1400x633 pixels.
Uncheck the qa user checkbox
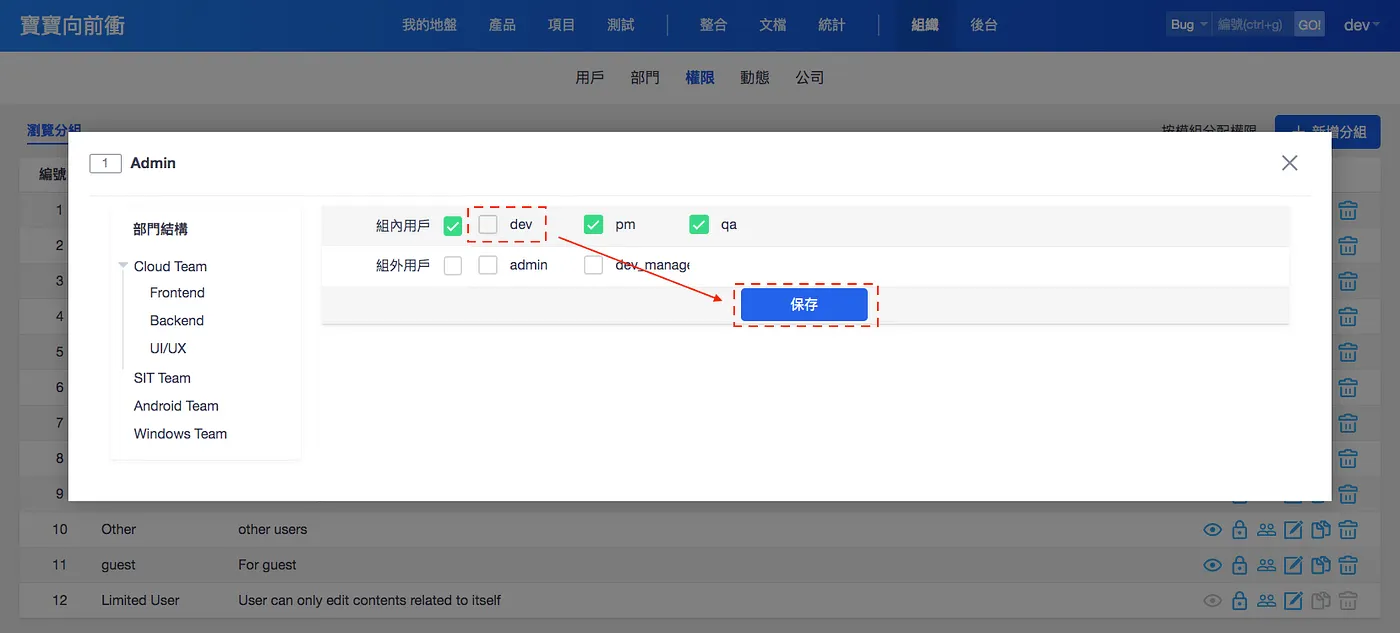(699, 225)
